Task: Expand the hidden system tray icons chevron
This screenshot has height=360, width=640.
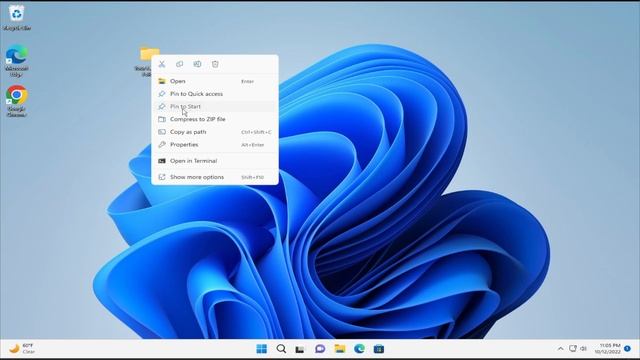Action: tap(560, 349)
